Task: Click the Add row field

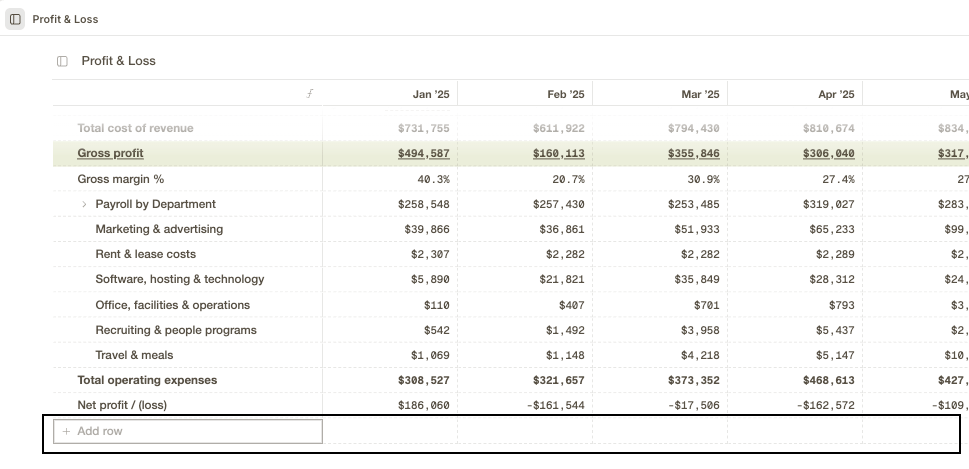Action: [x=188, y=431]
